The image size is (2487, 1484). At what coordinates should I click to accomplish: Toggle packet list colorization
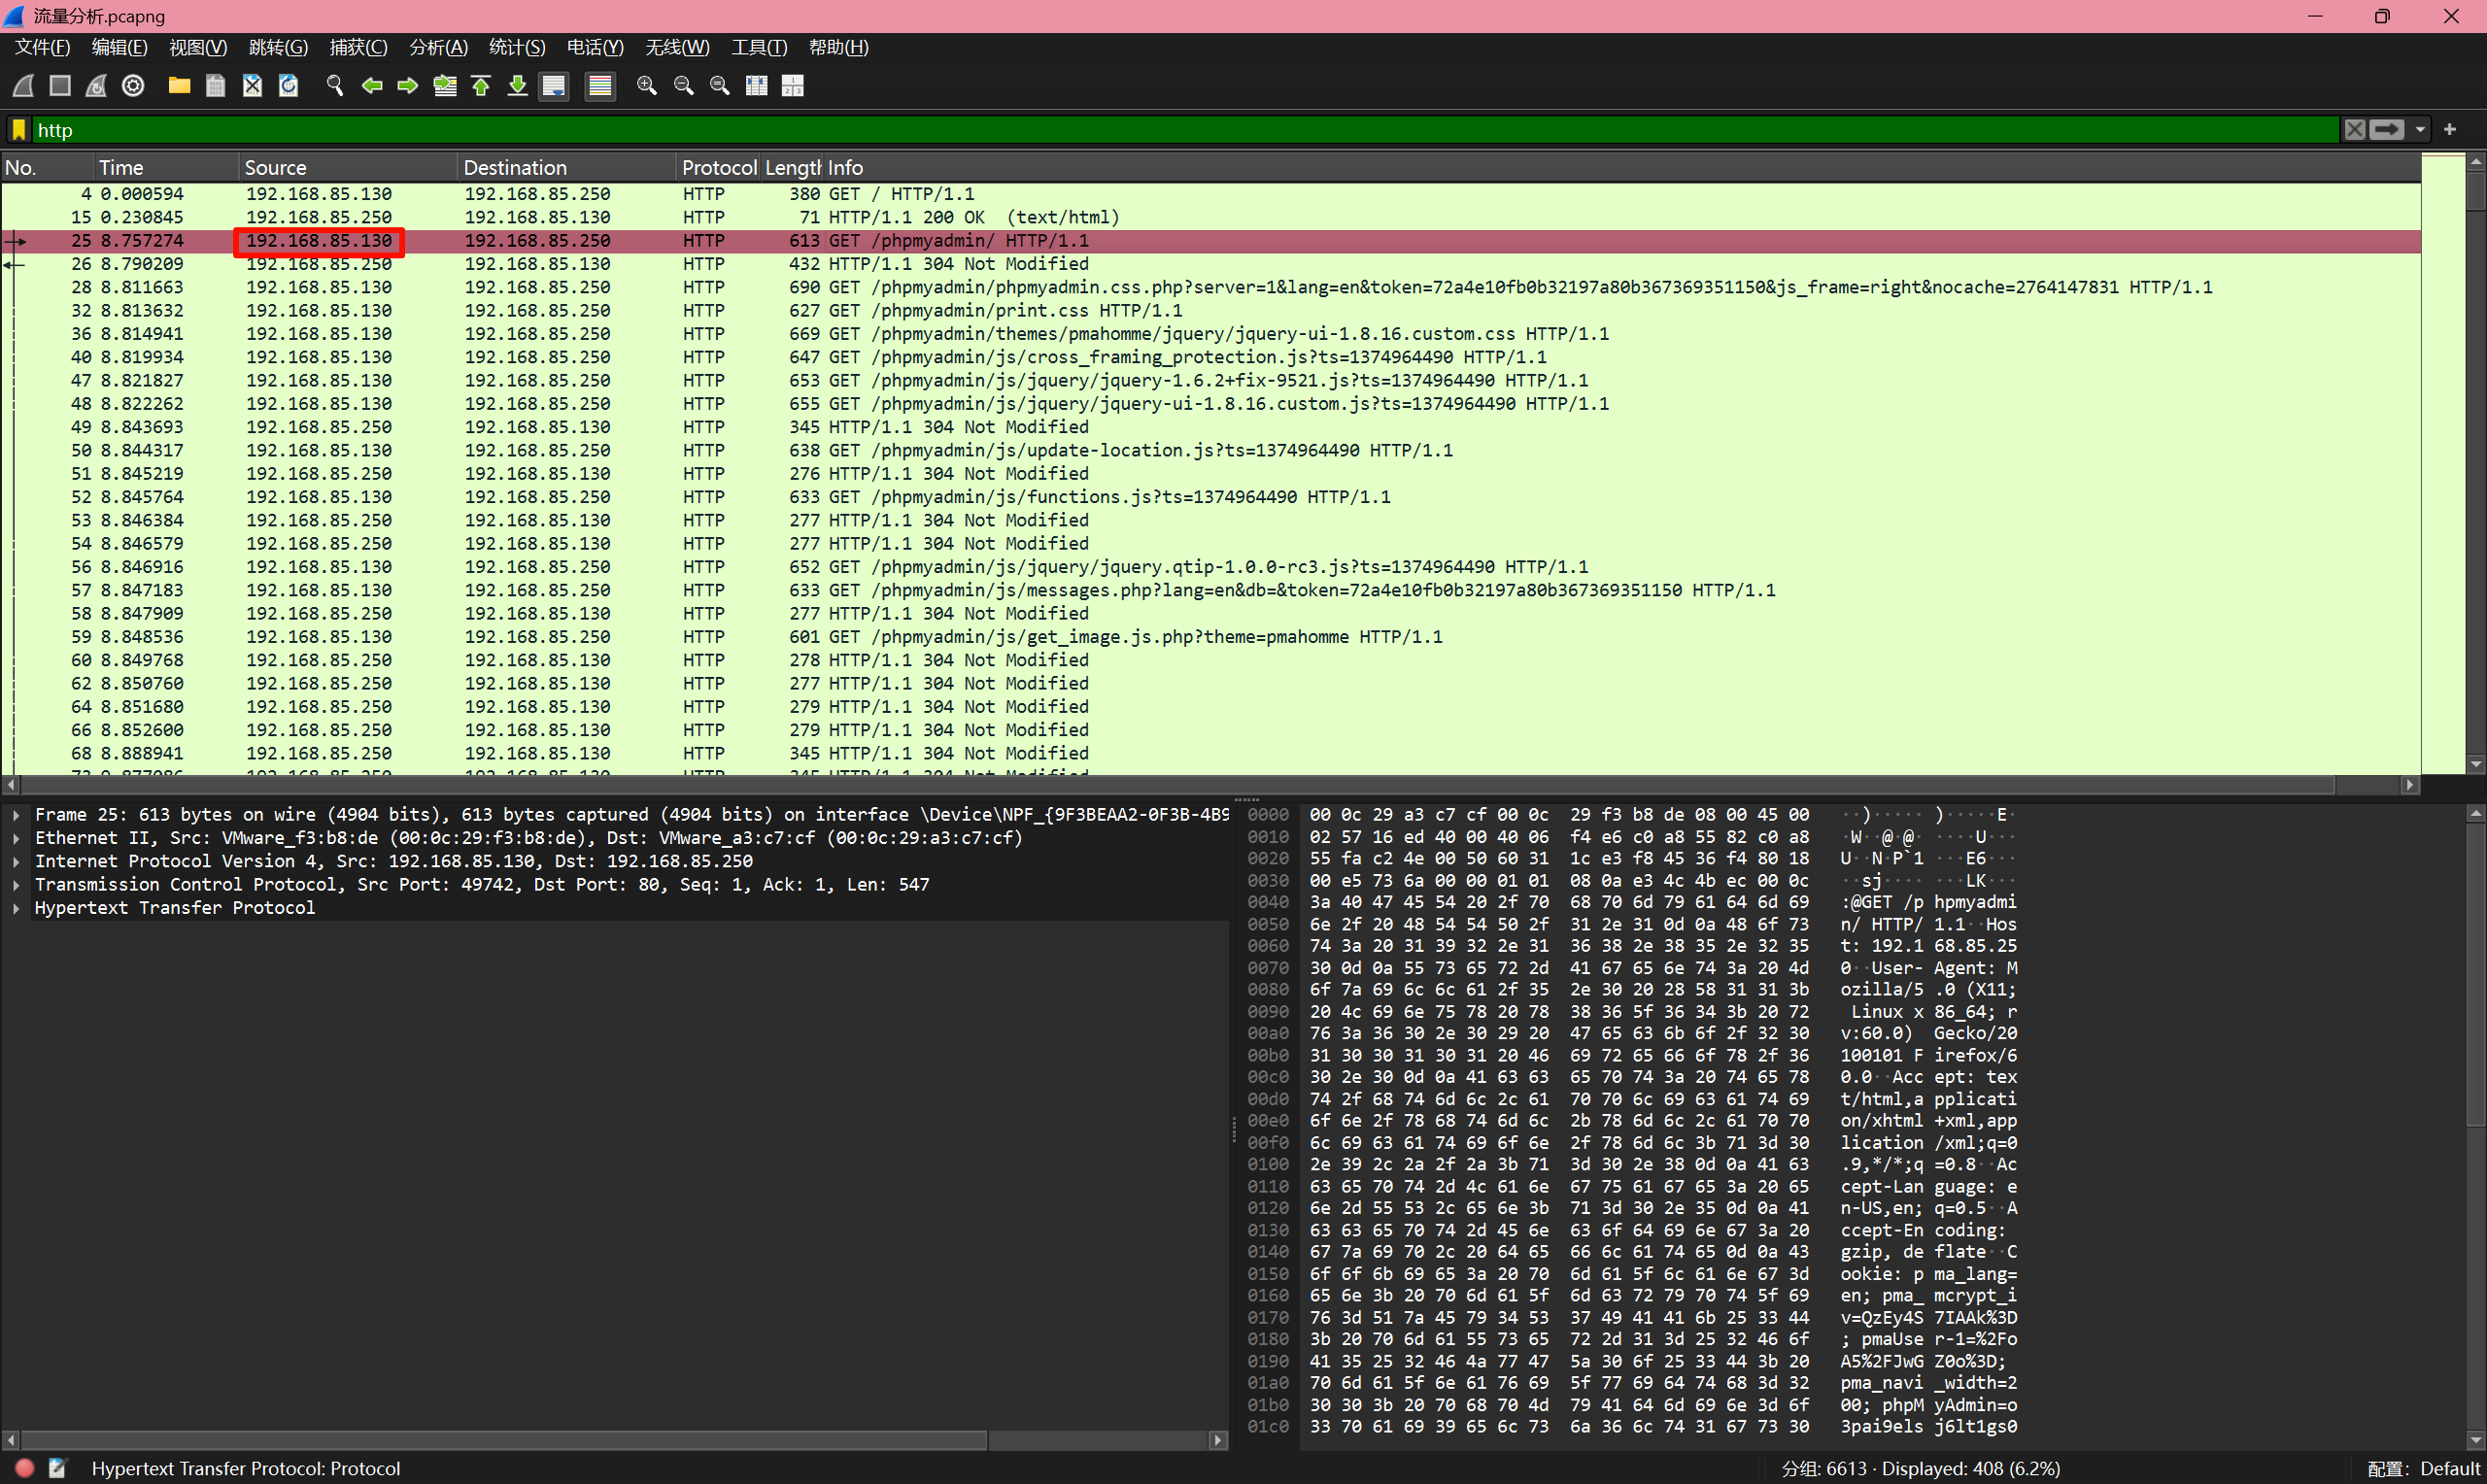click(x=600, y=86)
